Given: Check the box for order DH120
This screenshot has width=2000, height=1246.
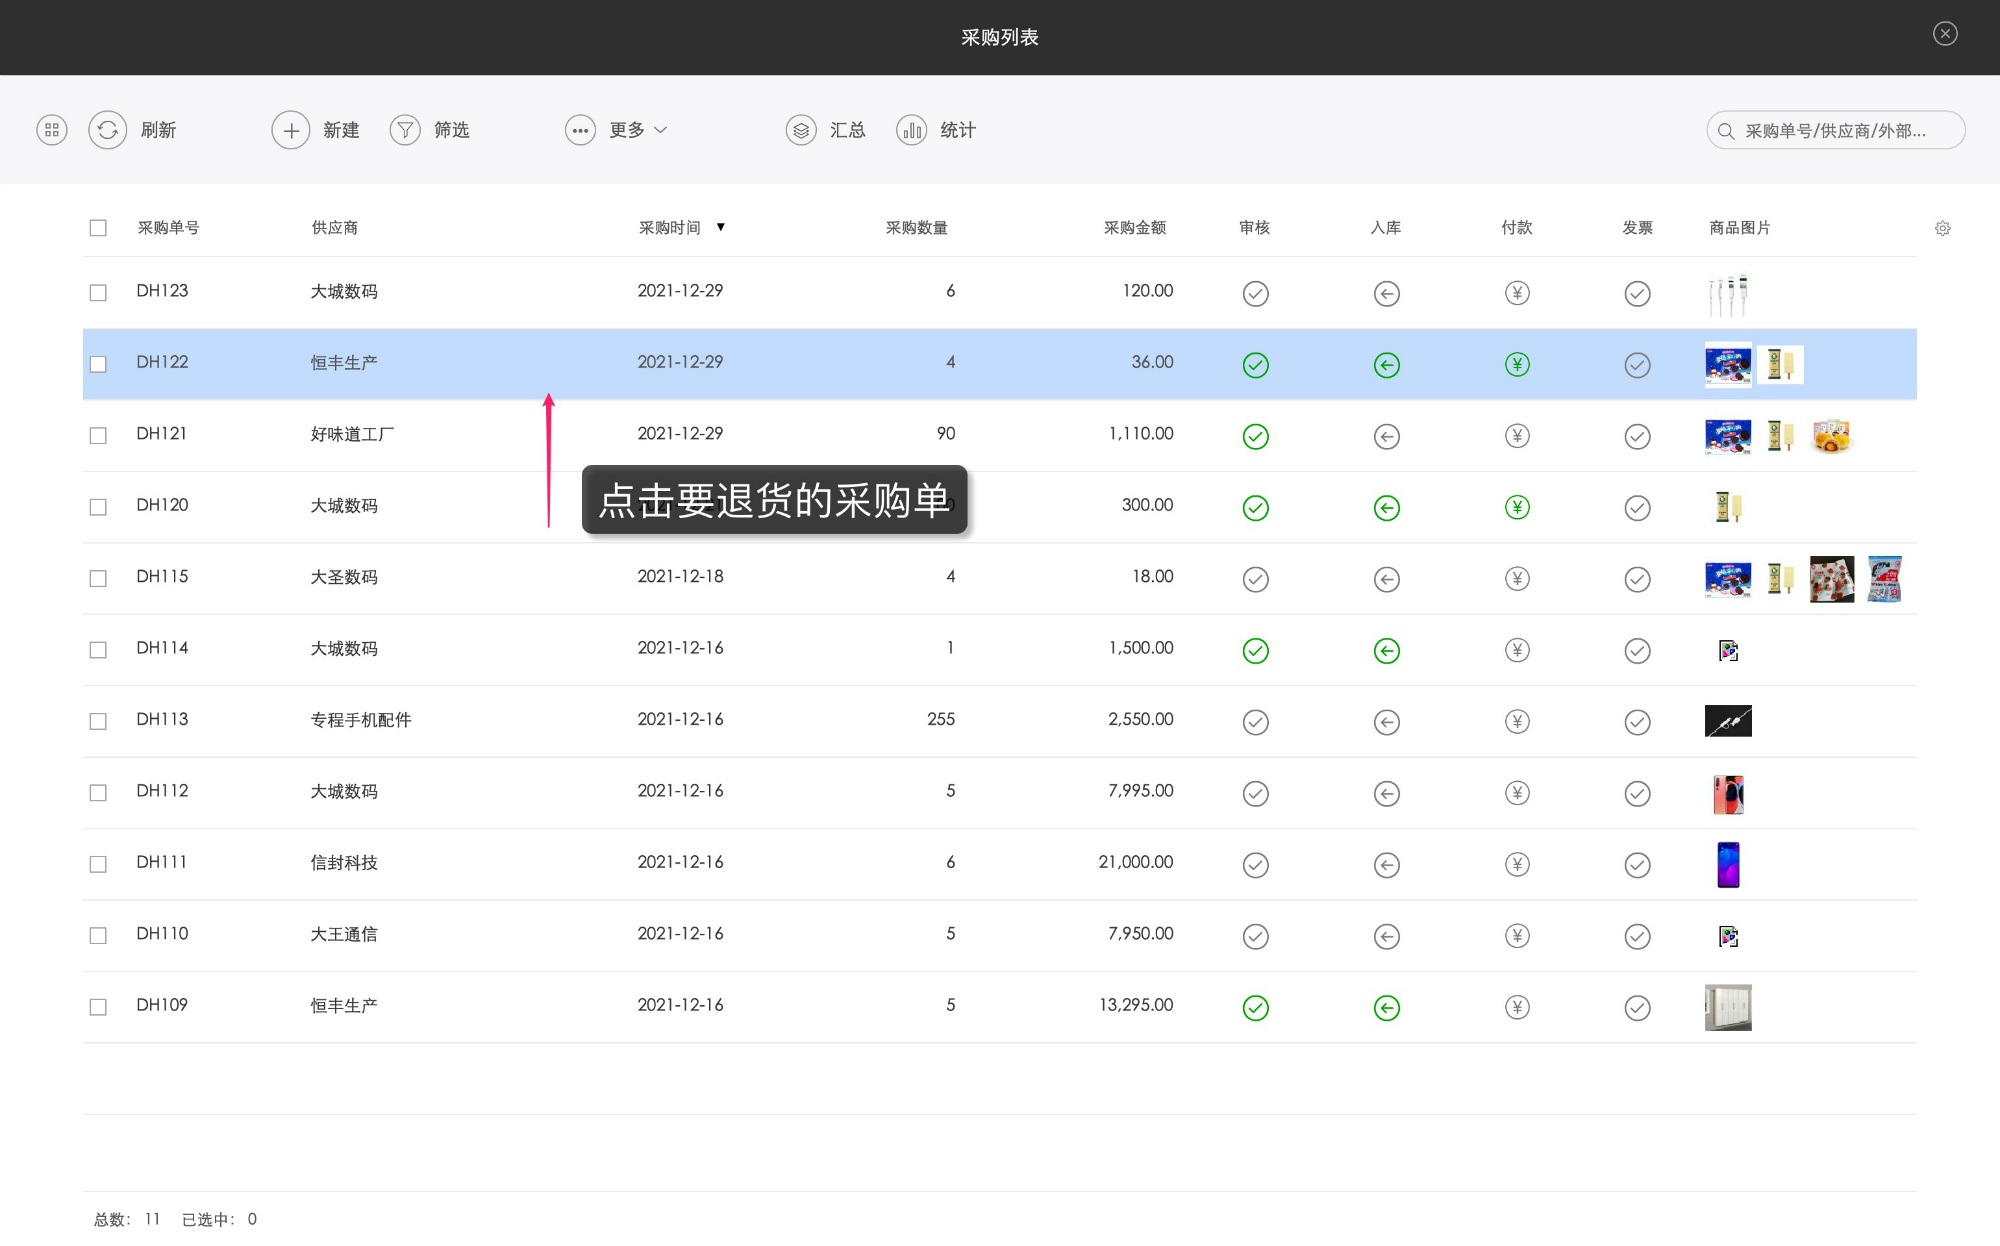Looking at the screenshot, I should point(98,507).
